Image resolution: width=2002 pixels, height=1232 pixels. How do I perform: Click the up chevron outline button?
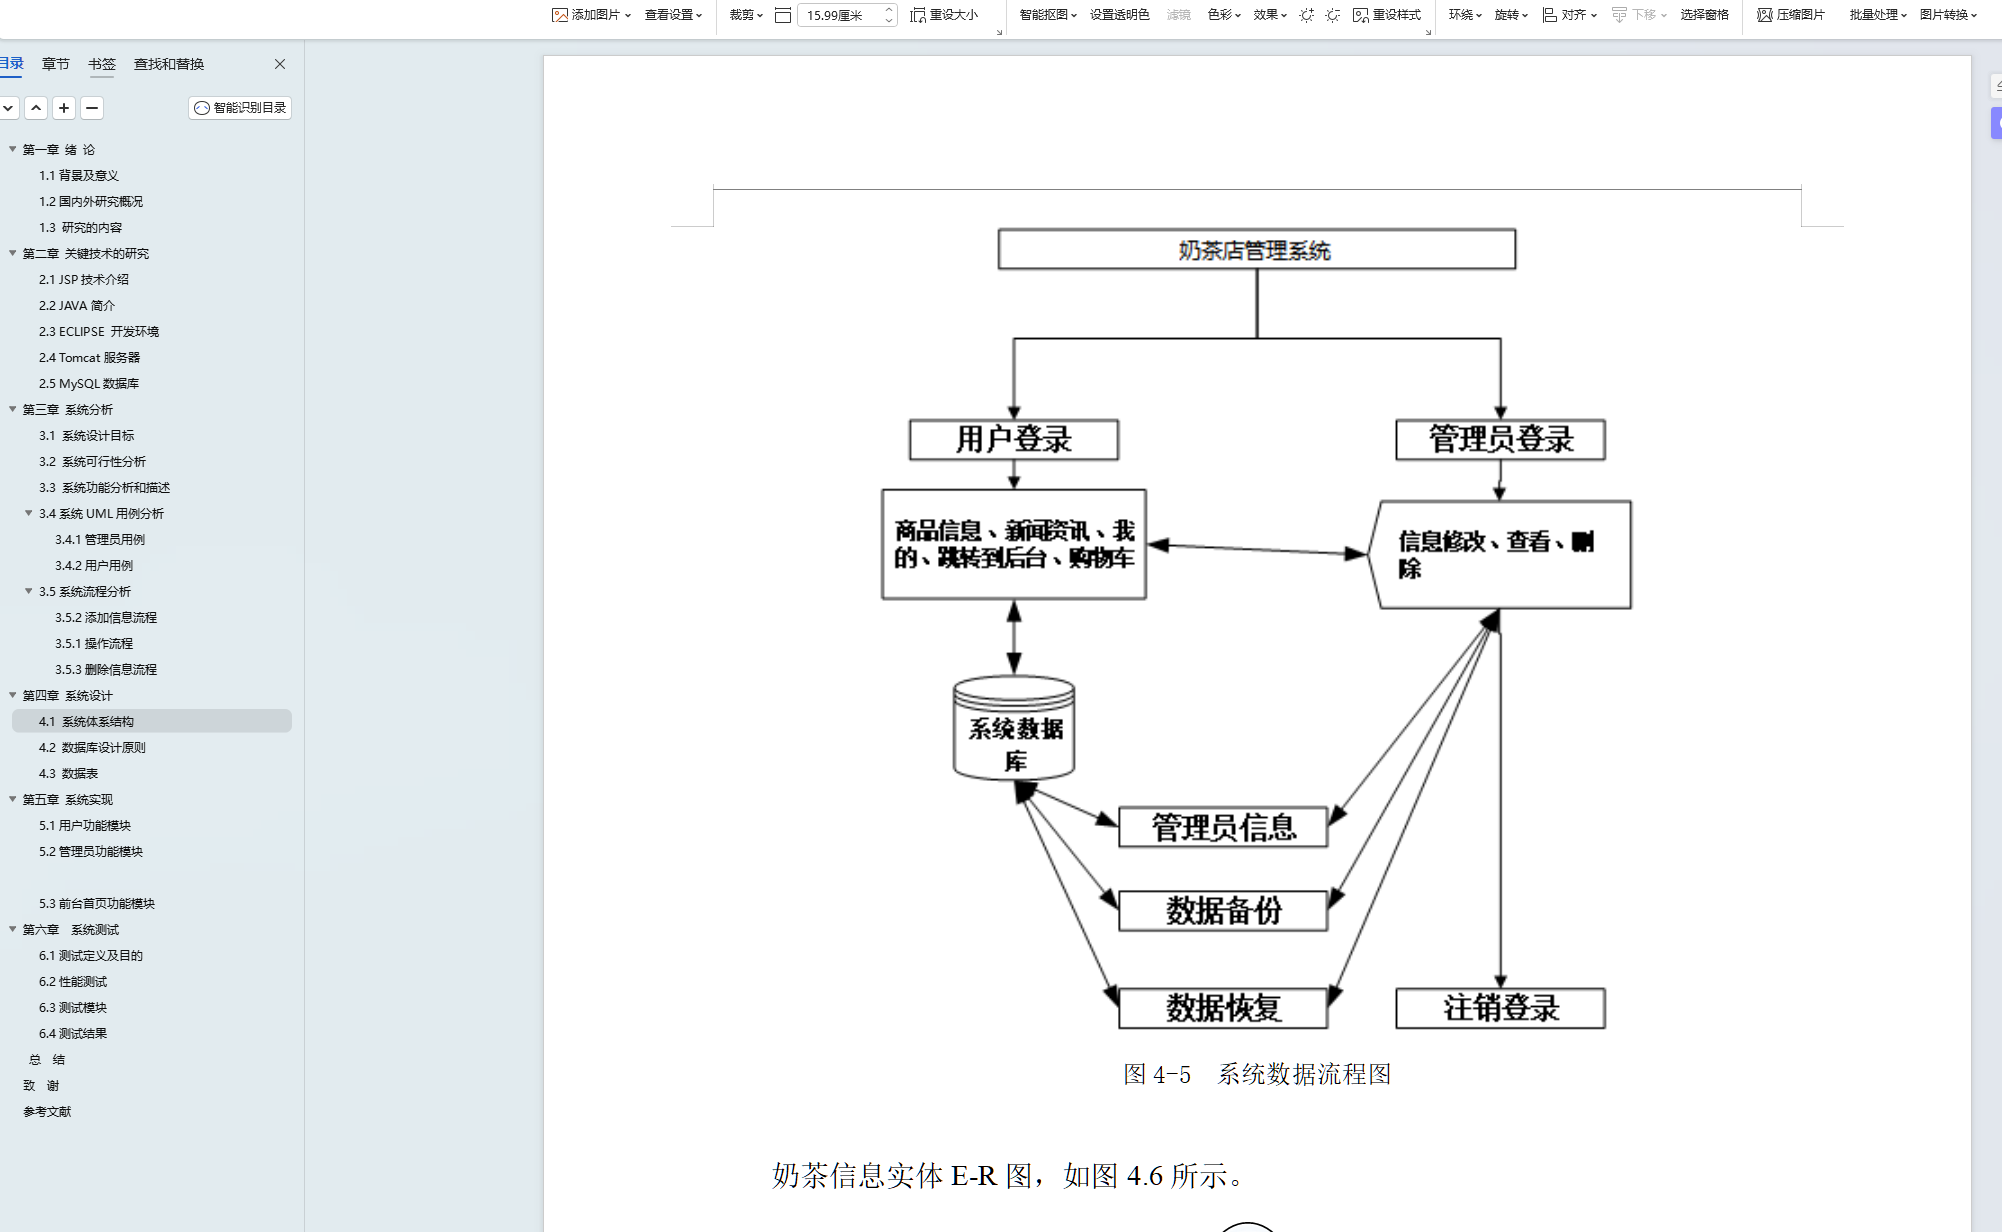[x=36, y=108]
